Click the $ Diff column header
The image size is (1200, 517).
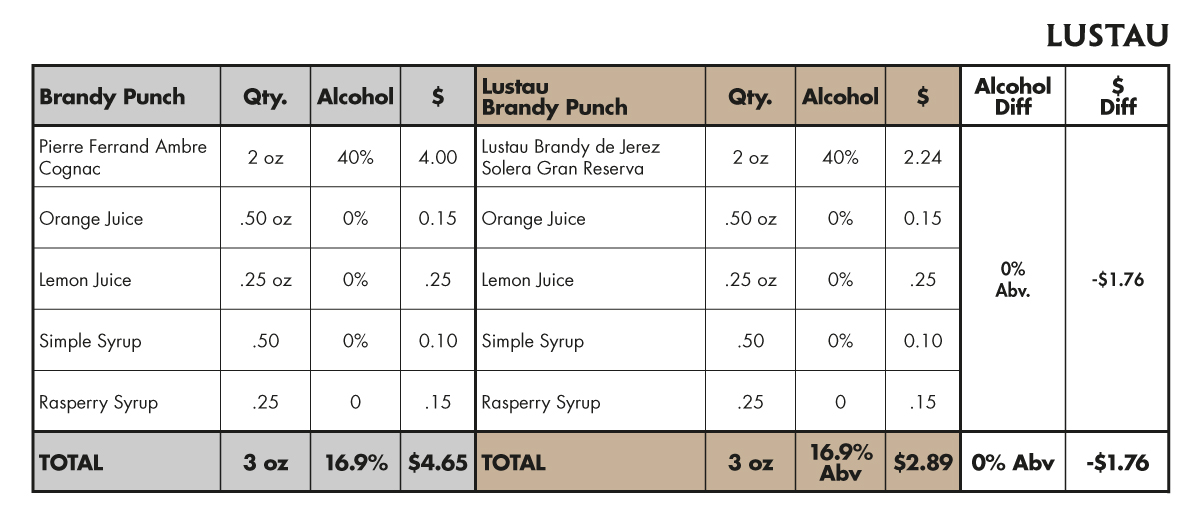1117,96
